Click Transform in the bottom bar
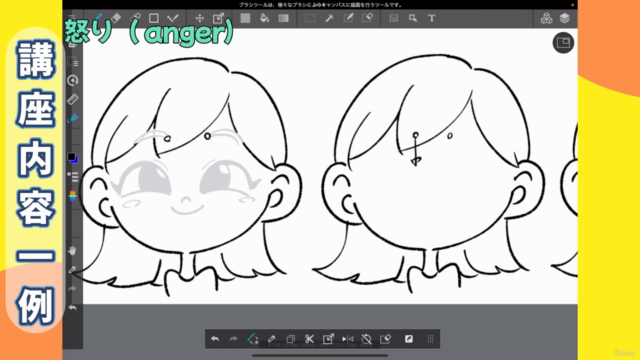 (x=328, y=339)
